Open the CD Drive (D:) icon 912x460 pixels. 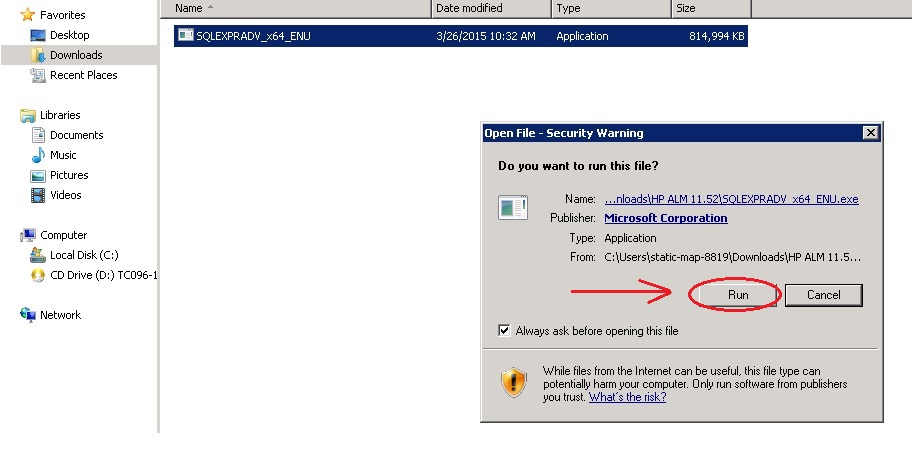[38, 275]
